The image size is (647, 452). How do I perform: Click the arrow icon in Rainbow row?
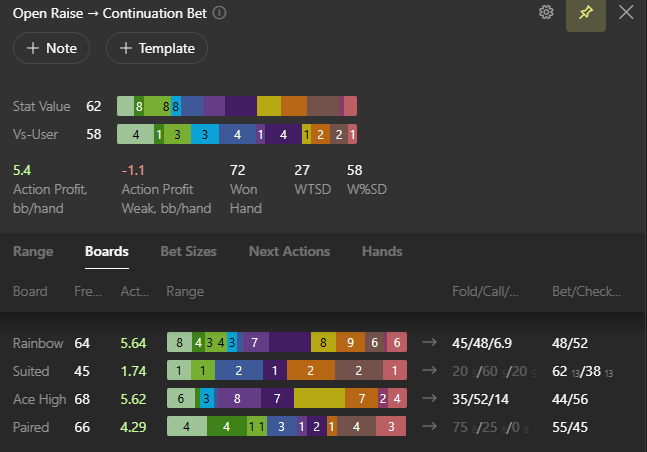(x=429, y=342)
